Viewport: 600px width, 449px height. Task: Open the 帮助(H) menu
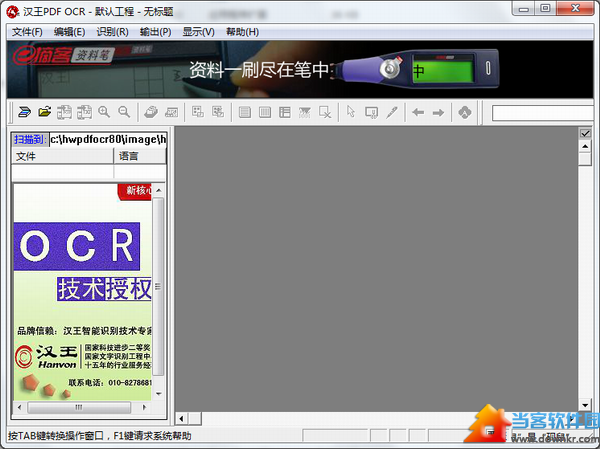[242, 32]
